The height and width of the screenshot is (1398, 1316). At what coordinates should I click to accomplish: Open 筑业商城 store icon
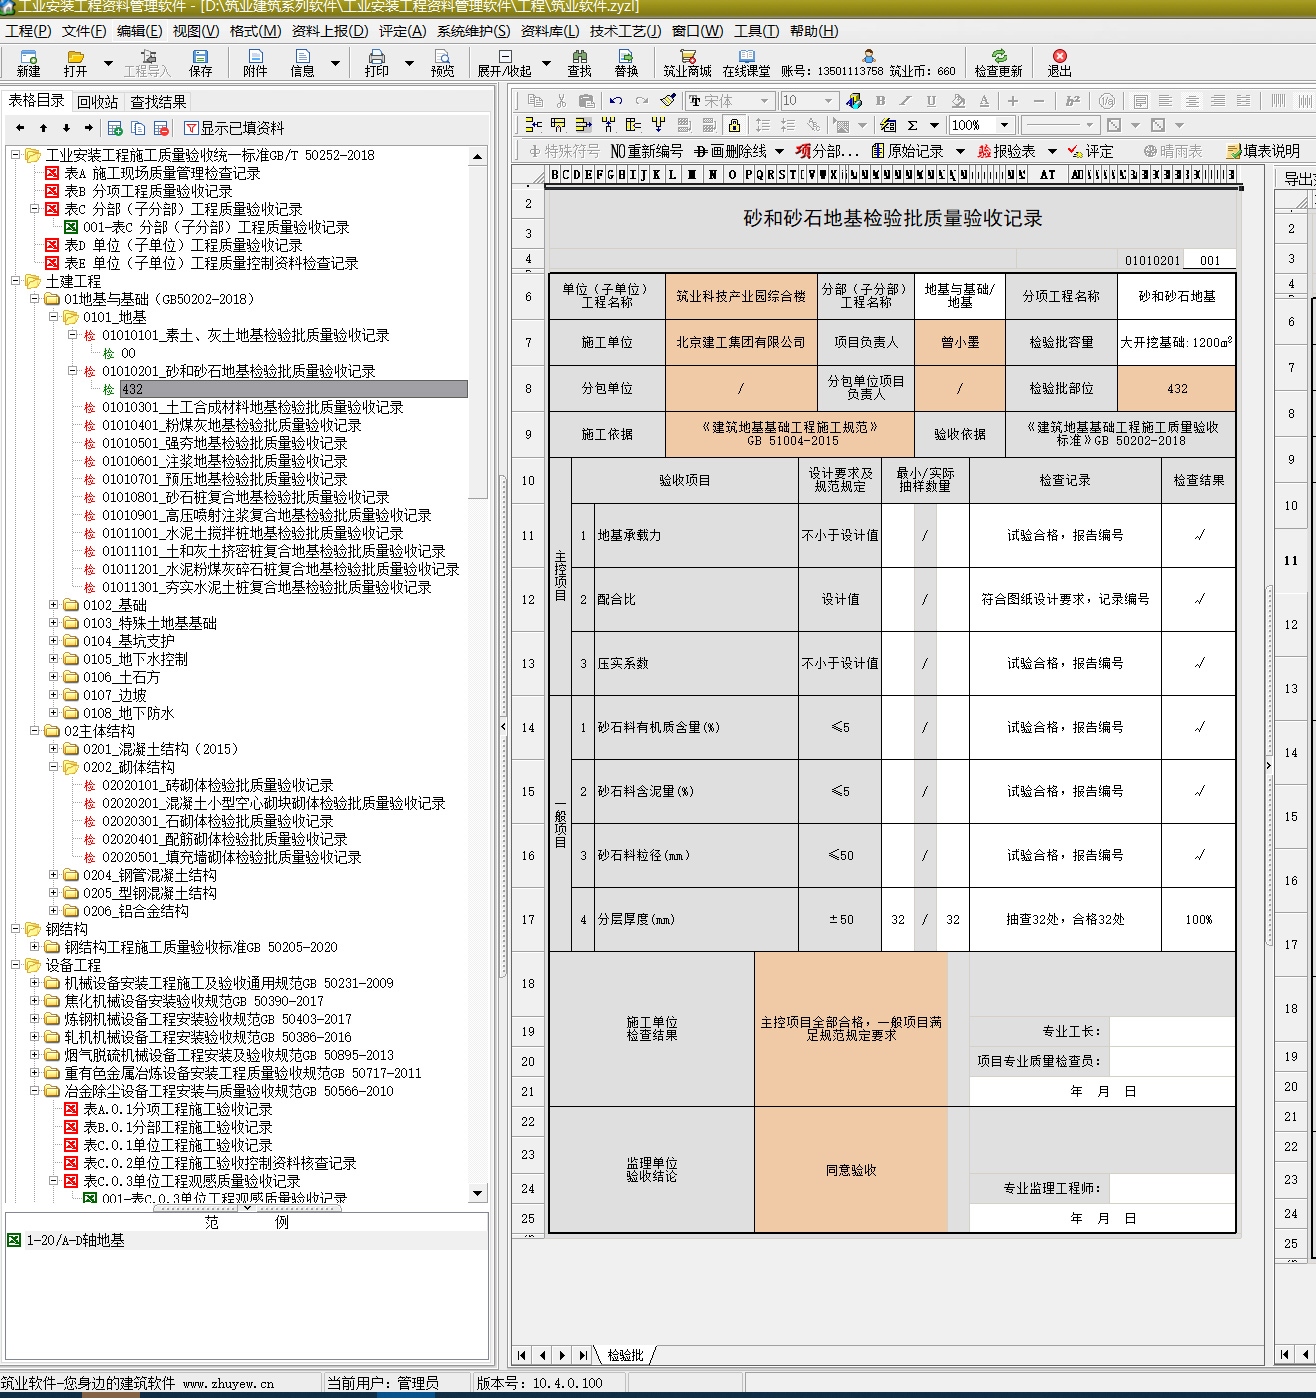[687, 63]
